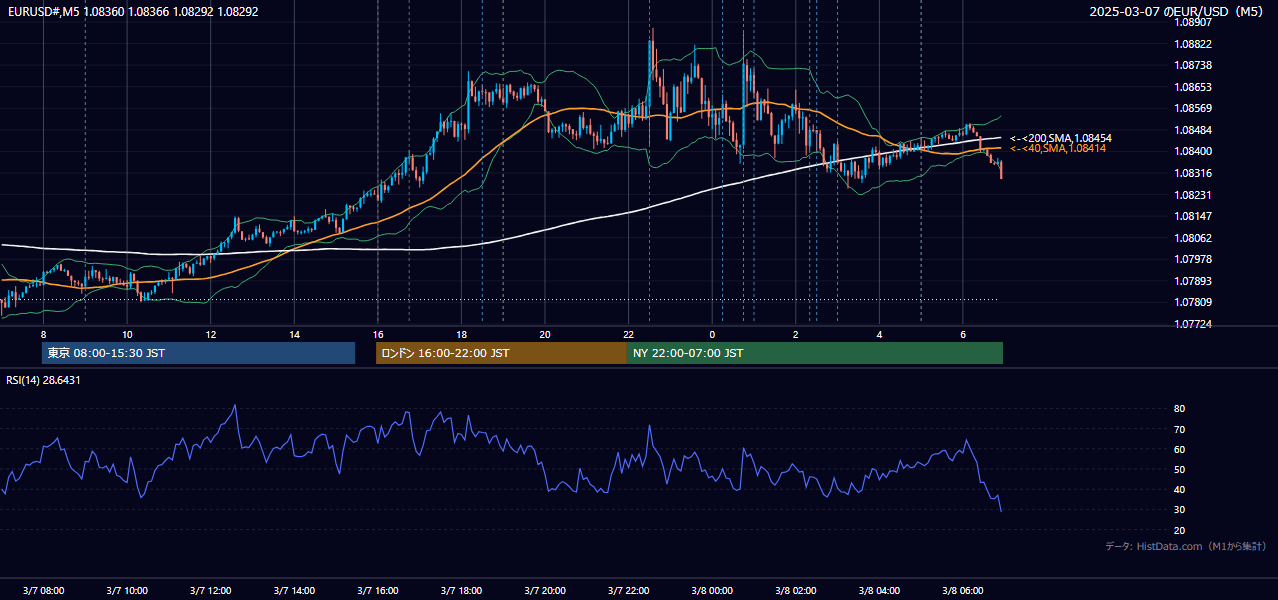Viewport: 1278px width, 600px height.
Task: Click RSI scale value 60
Action: tap(1180, 449)
